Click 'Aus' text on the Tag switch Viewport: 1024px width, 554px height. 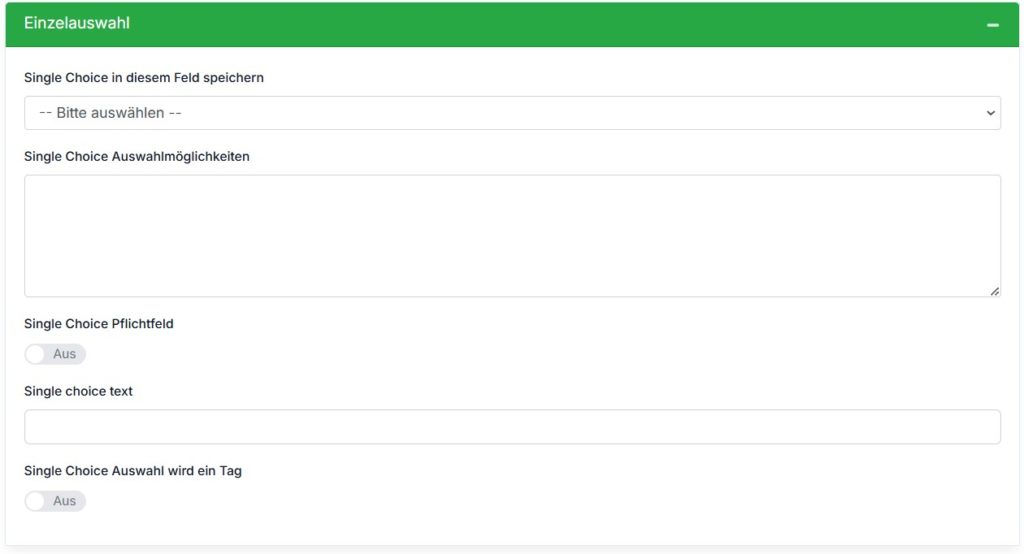tap(64, 501)
